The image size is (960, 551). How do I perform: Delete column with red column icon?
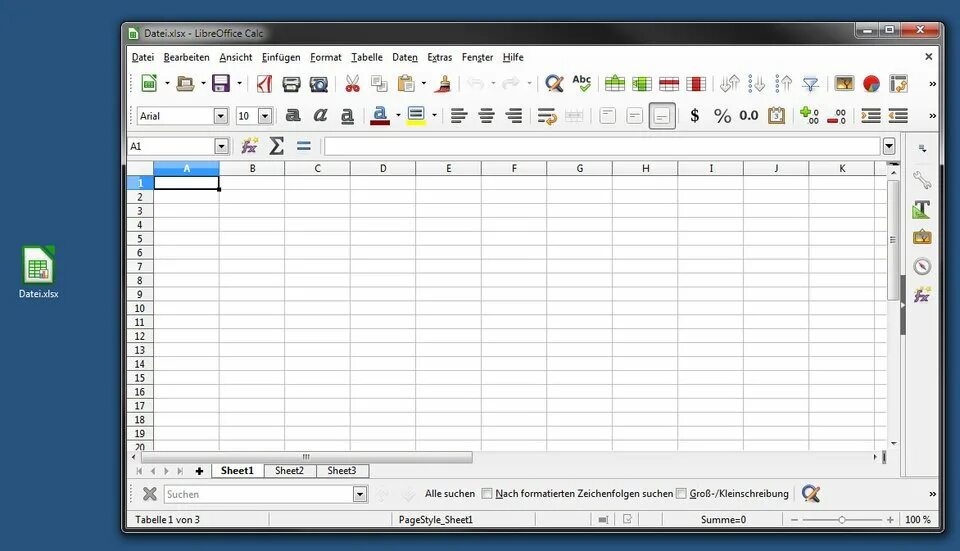click(x=696, y=83)
